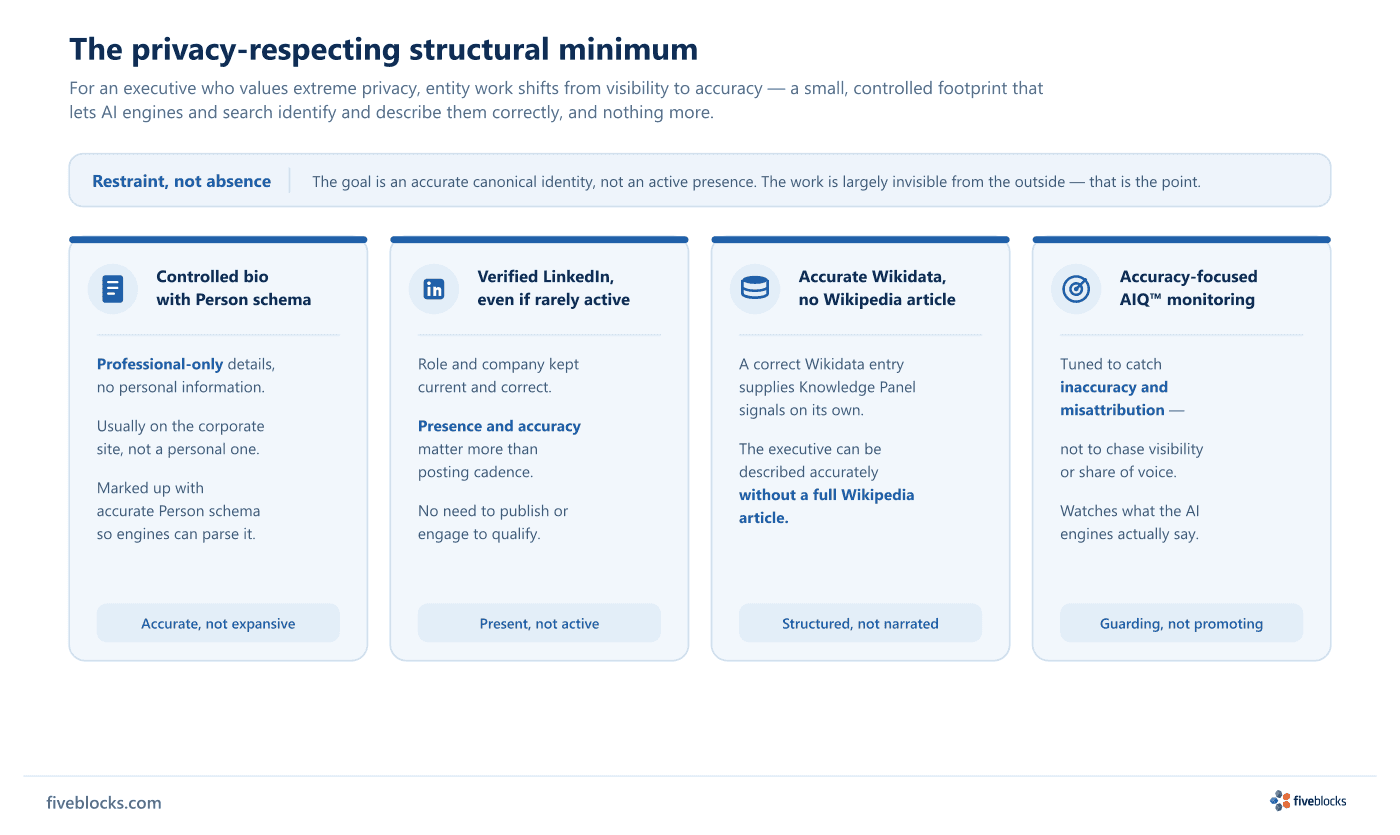The width and height of the screenshot is (1400, 835).
Task: Click the 'Guarding, not promoting' pill
Action: [x=1181, y=623]
